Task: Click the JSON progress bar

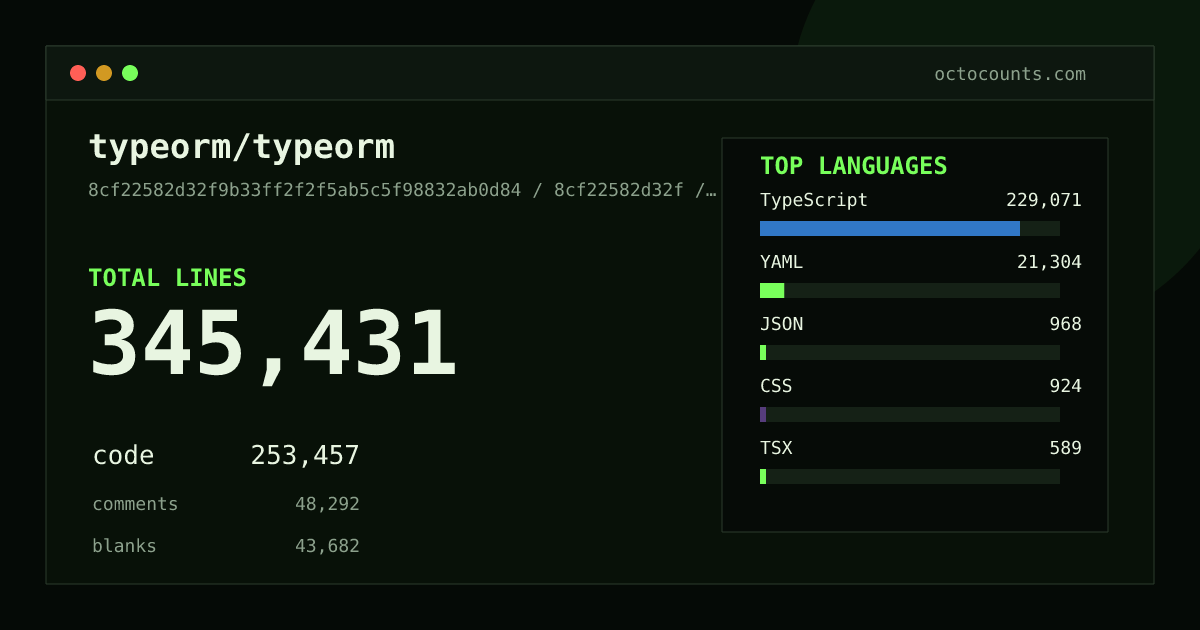Action: [x=910, y=352]
